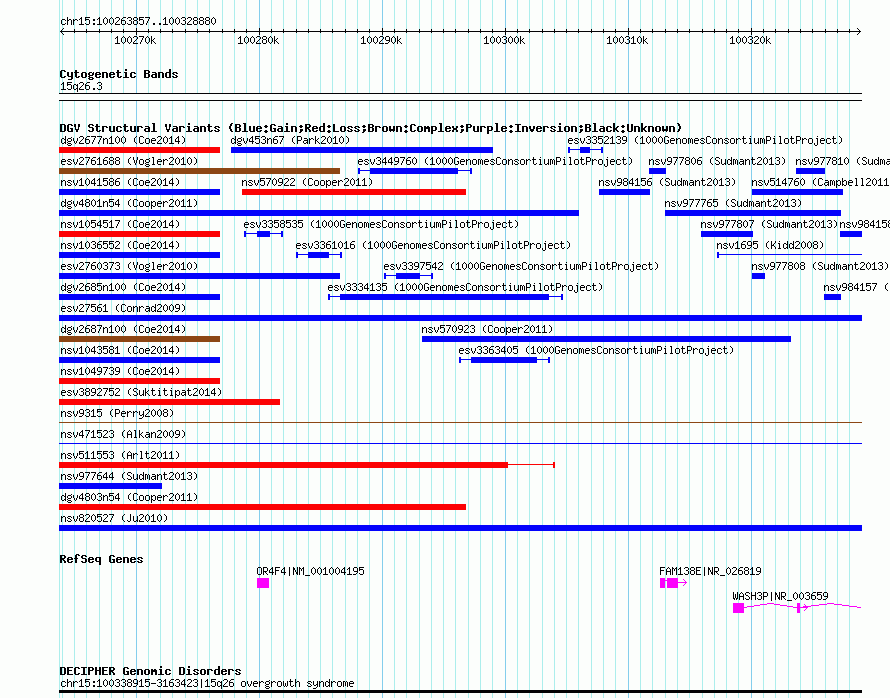This screenshot has height=698, width=890.
Task: Click the RefSeq Genes track title
Action: coord(101,559)
